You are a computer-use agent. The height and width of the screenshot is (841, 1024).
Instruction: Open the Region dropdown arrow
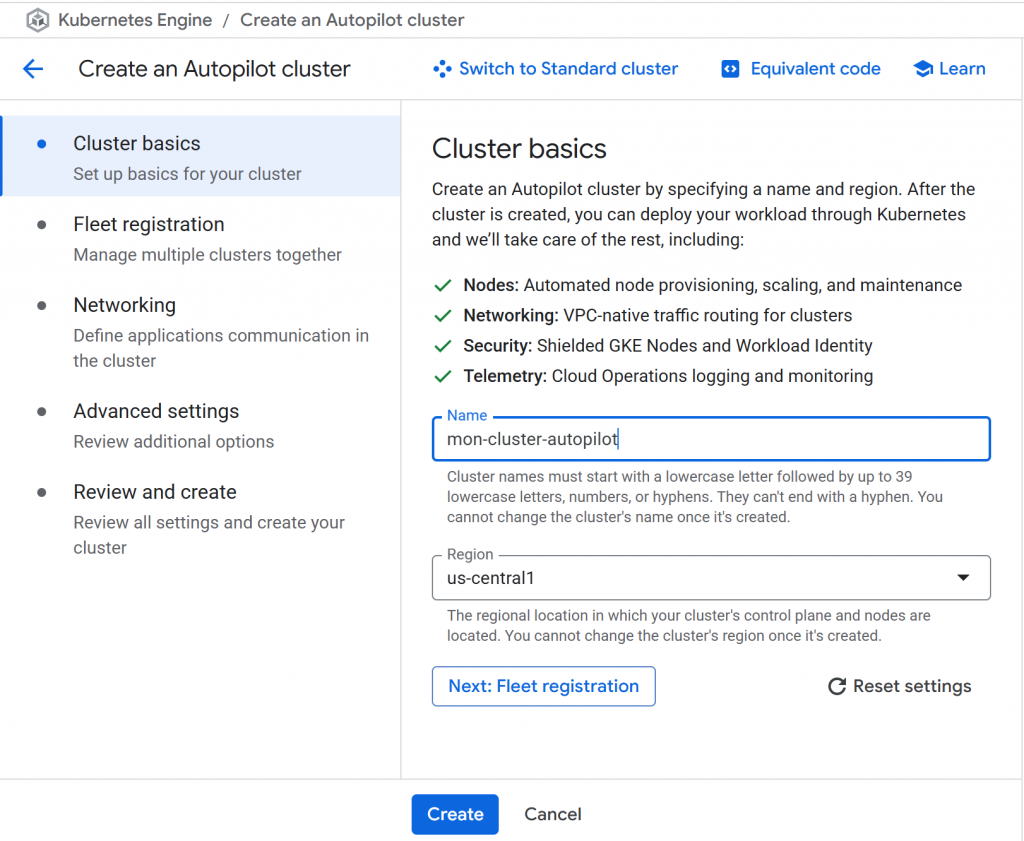tap(963, 578)
